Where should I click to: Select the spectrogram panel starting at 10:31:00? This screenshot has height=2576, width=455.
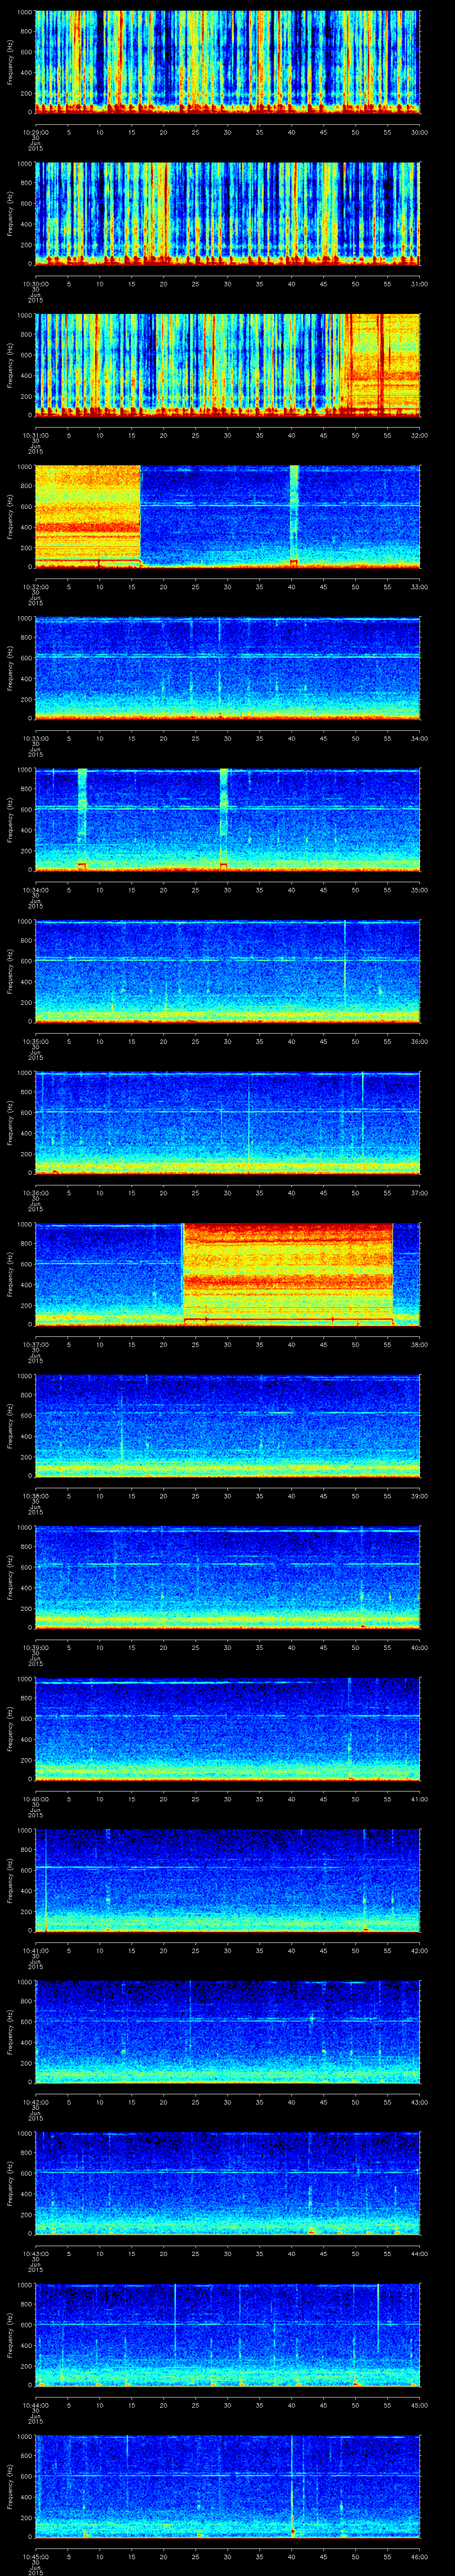coord(228,365)
